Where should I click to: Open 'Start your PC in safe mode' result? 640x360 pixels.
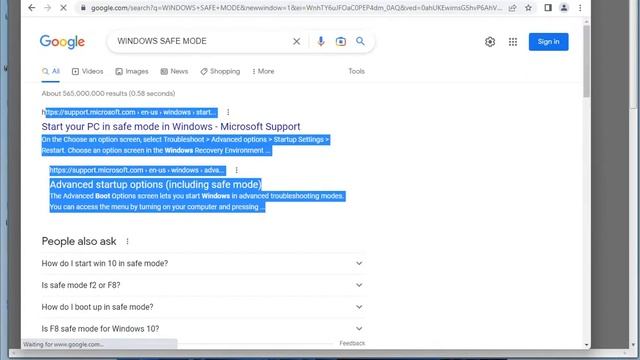[171, 127]
